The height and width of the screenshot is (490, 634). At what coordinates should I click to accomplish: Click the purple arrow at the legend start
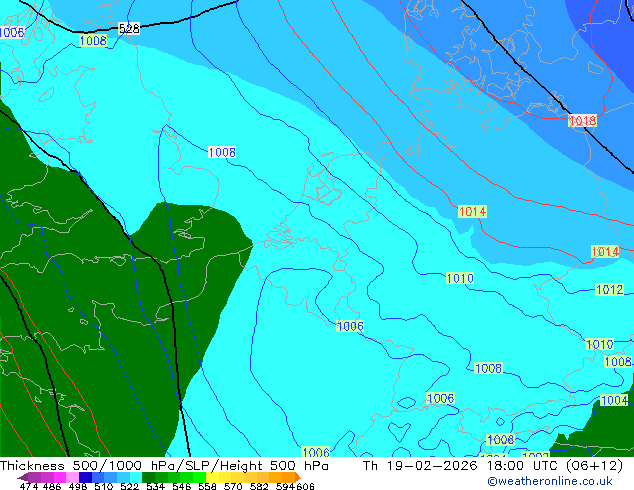tap(22, 477)
